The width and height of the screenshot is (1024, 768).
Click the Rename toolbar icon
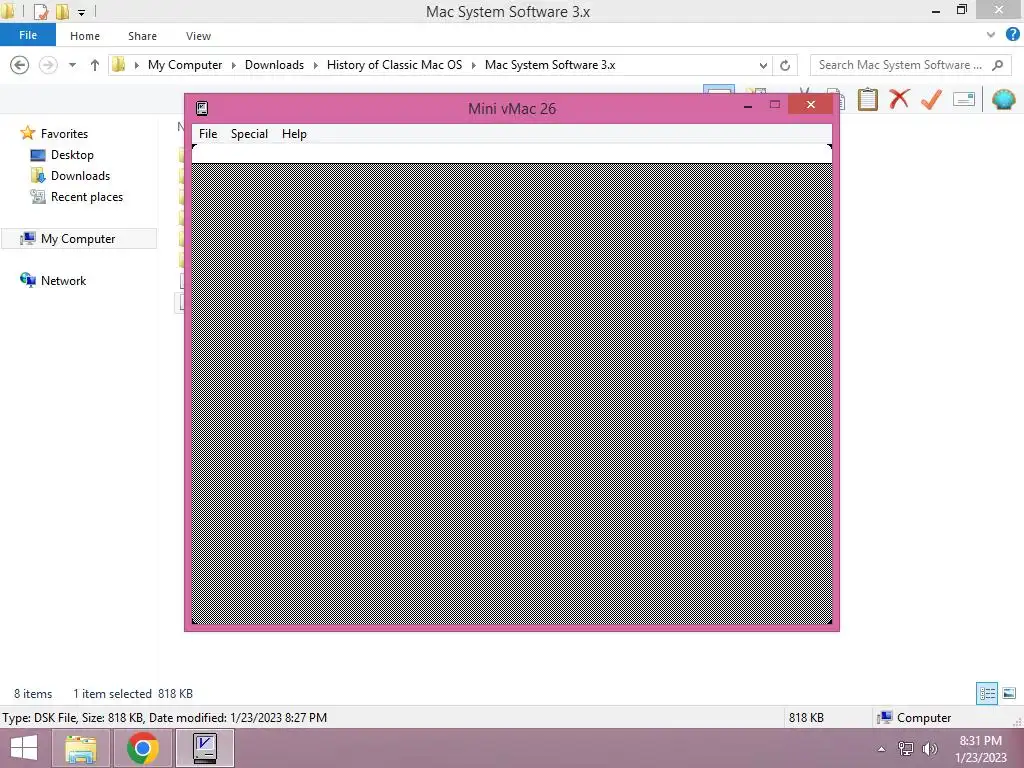964,99
